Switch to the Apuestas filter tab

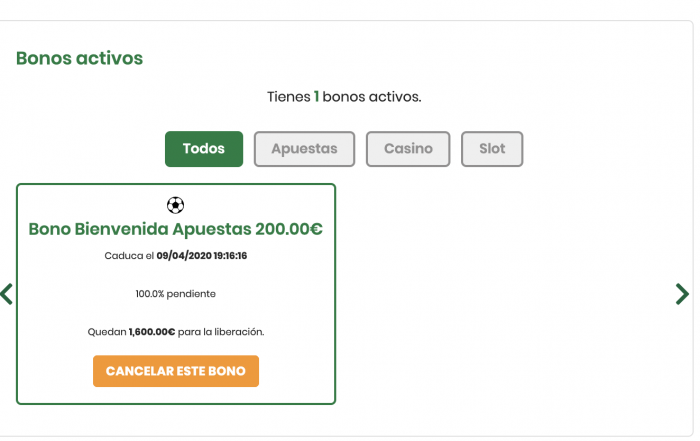tap(304, 149)
